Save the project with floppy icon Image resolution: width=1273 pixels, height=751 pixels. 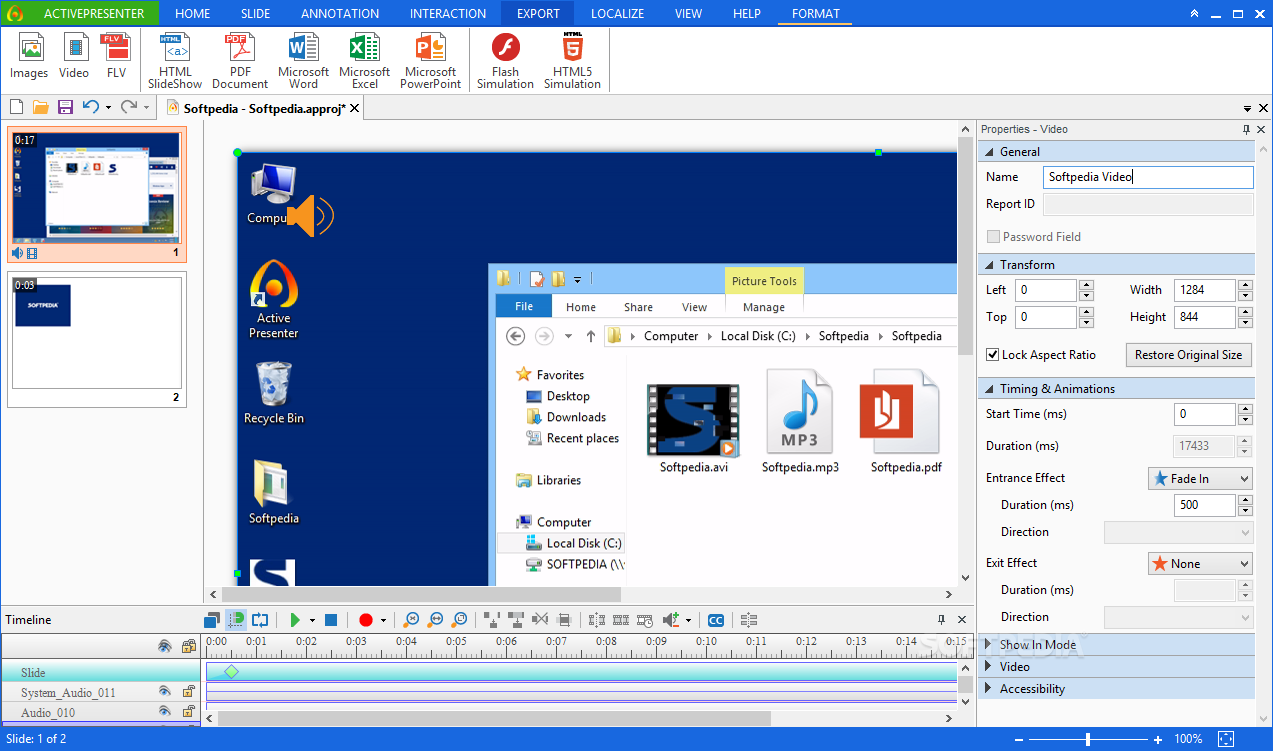(65, 107)
